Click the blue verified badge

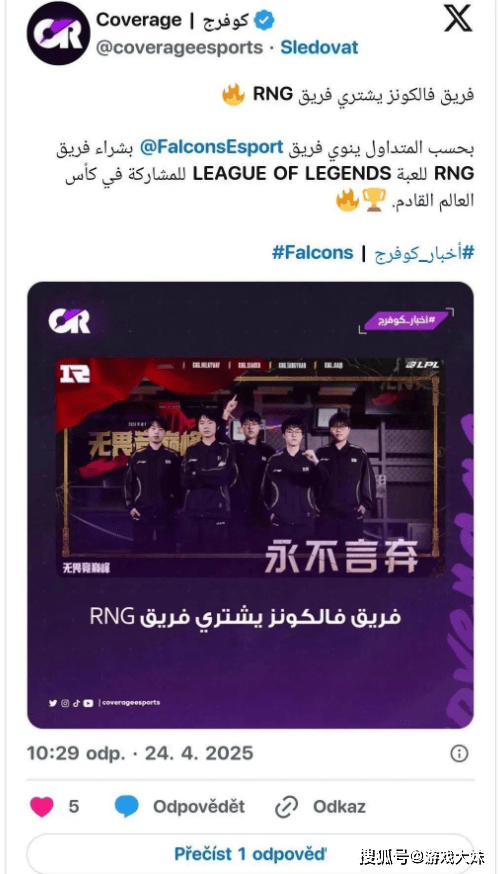264,21
